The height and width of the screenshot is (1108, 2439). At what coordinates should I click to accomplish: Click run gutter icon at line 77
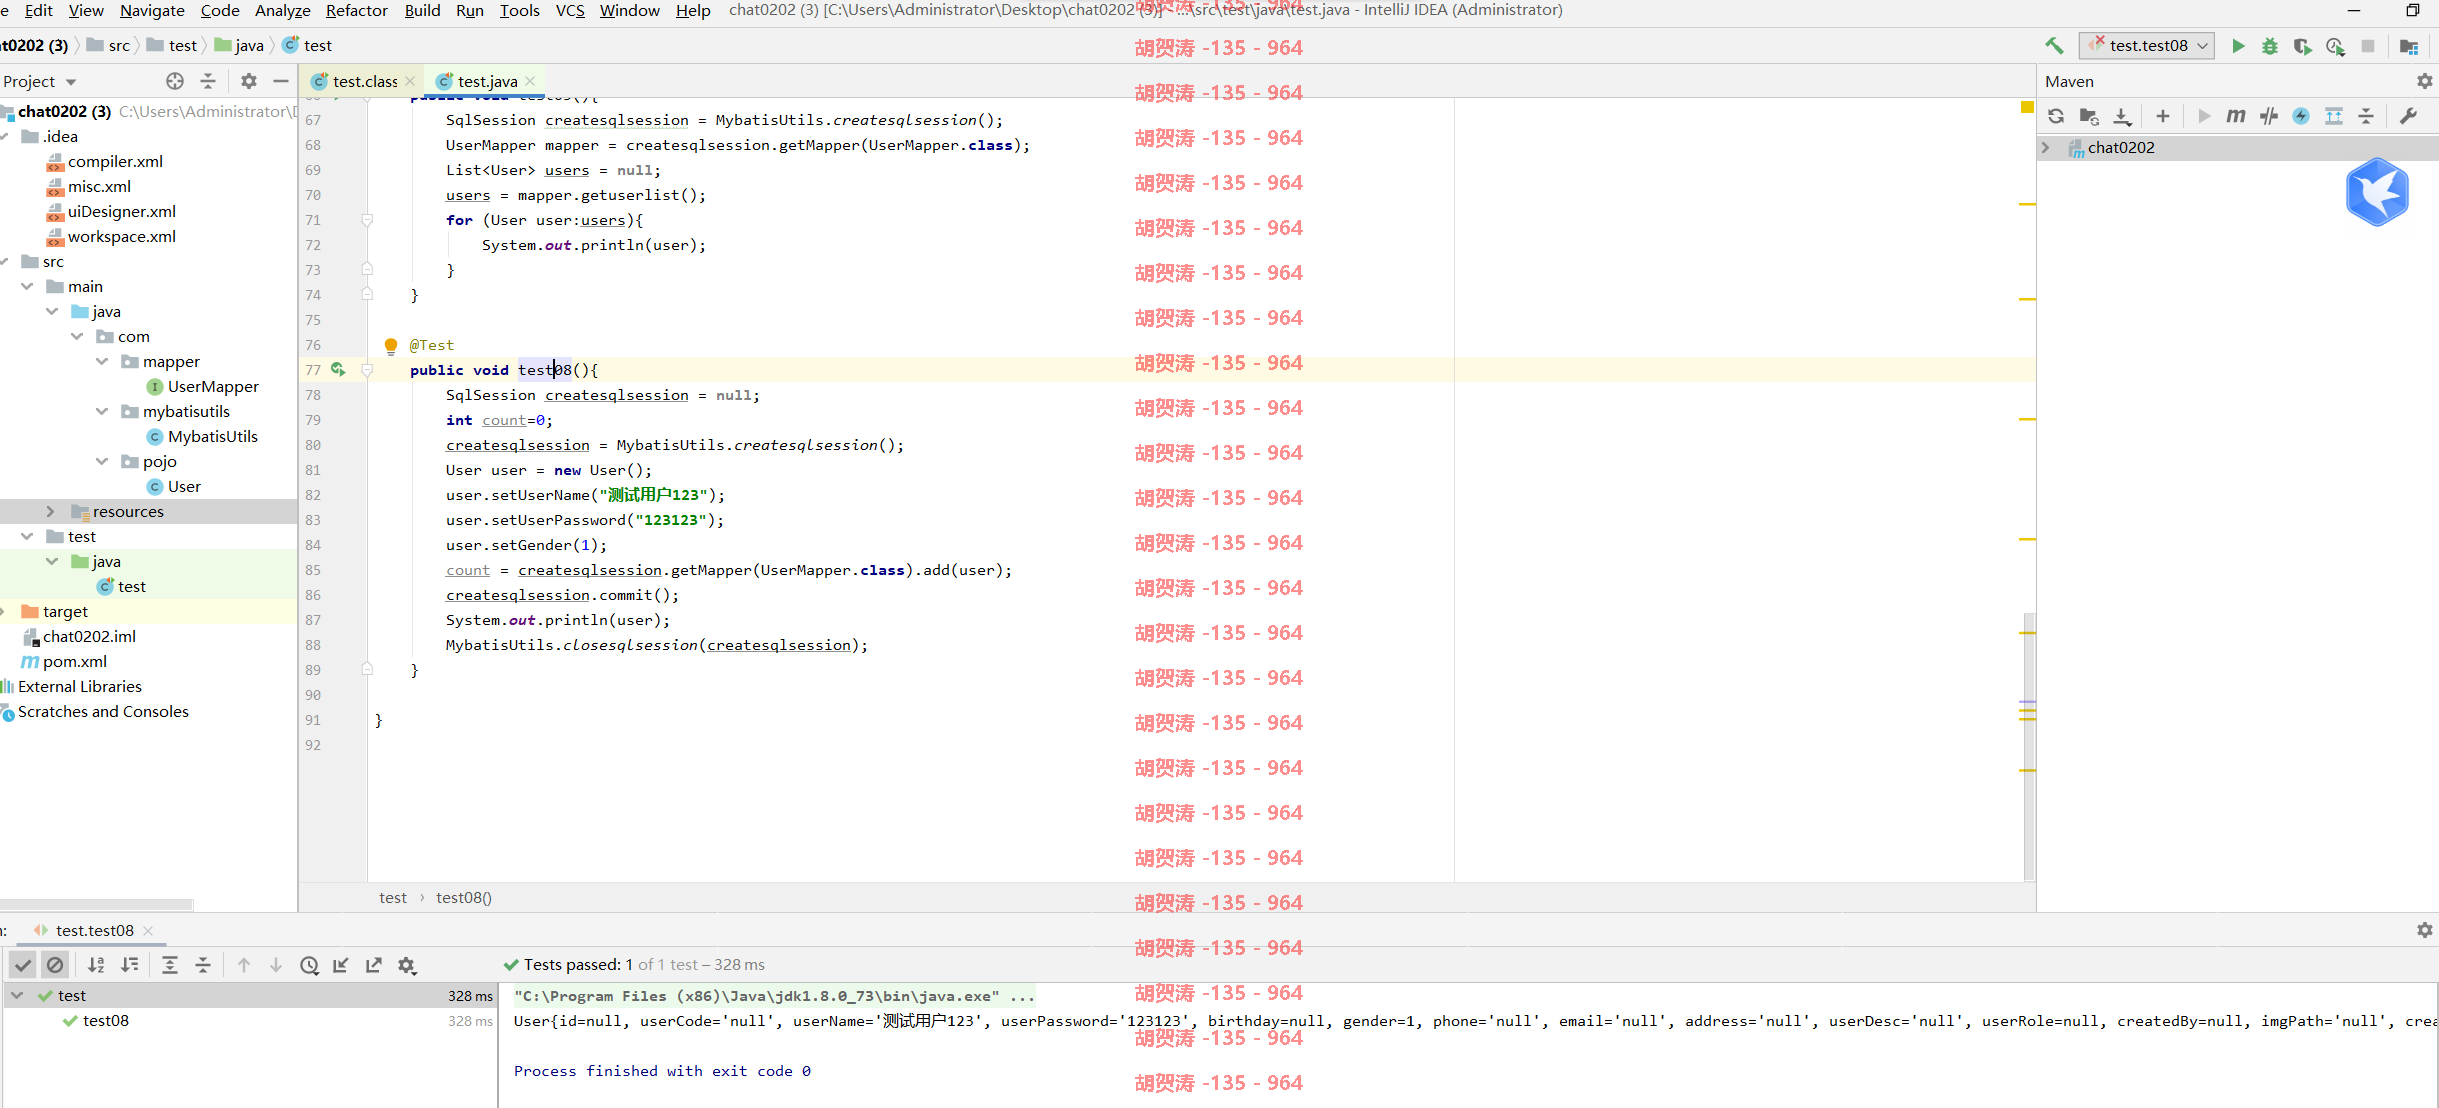[338, 369]
